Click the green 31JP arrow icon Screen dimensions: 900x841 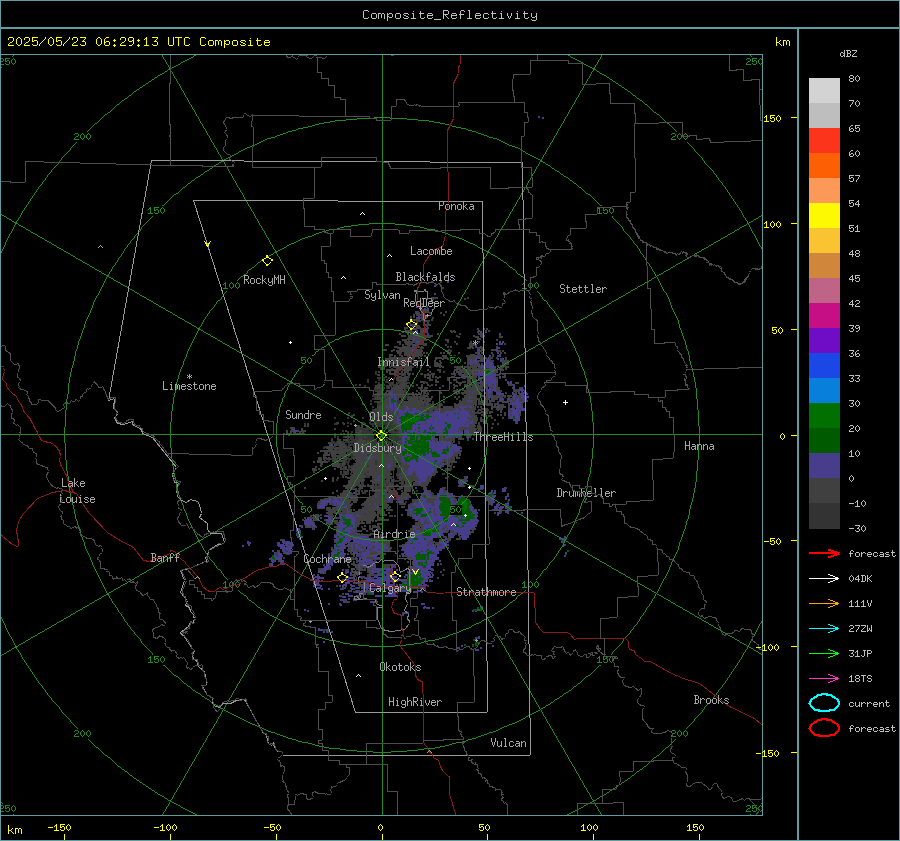tap(824, 653)
